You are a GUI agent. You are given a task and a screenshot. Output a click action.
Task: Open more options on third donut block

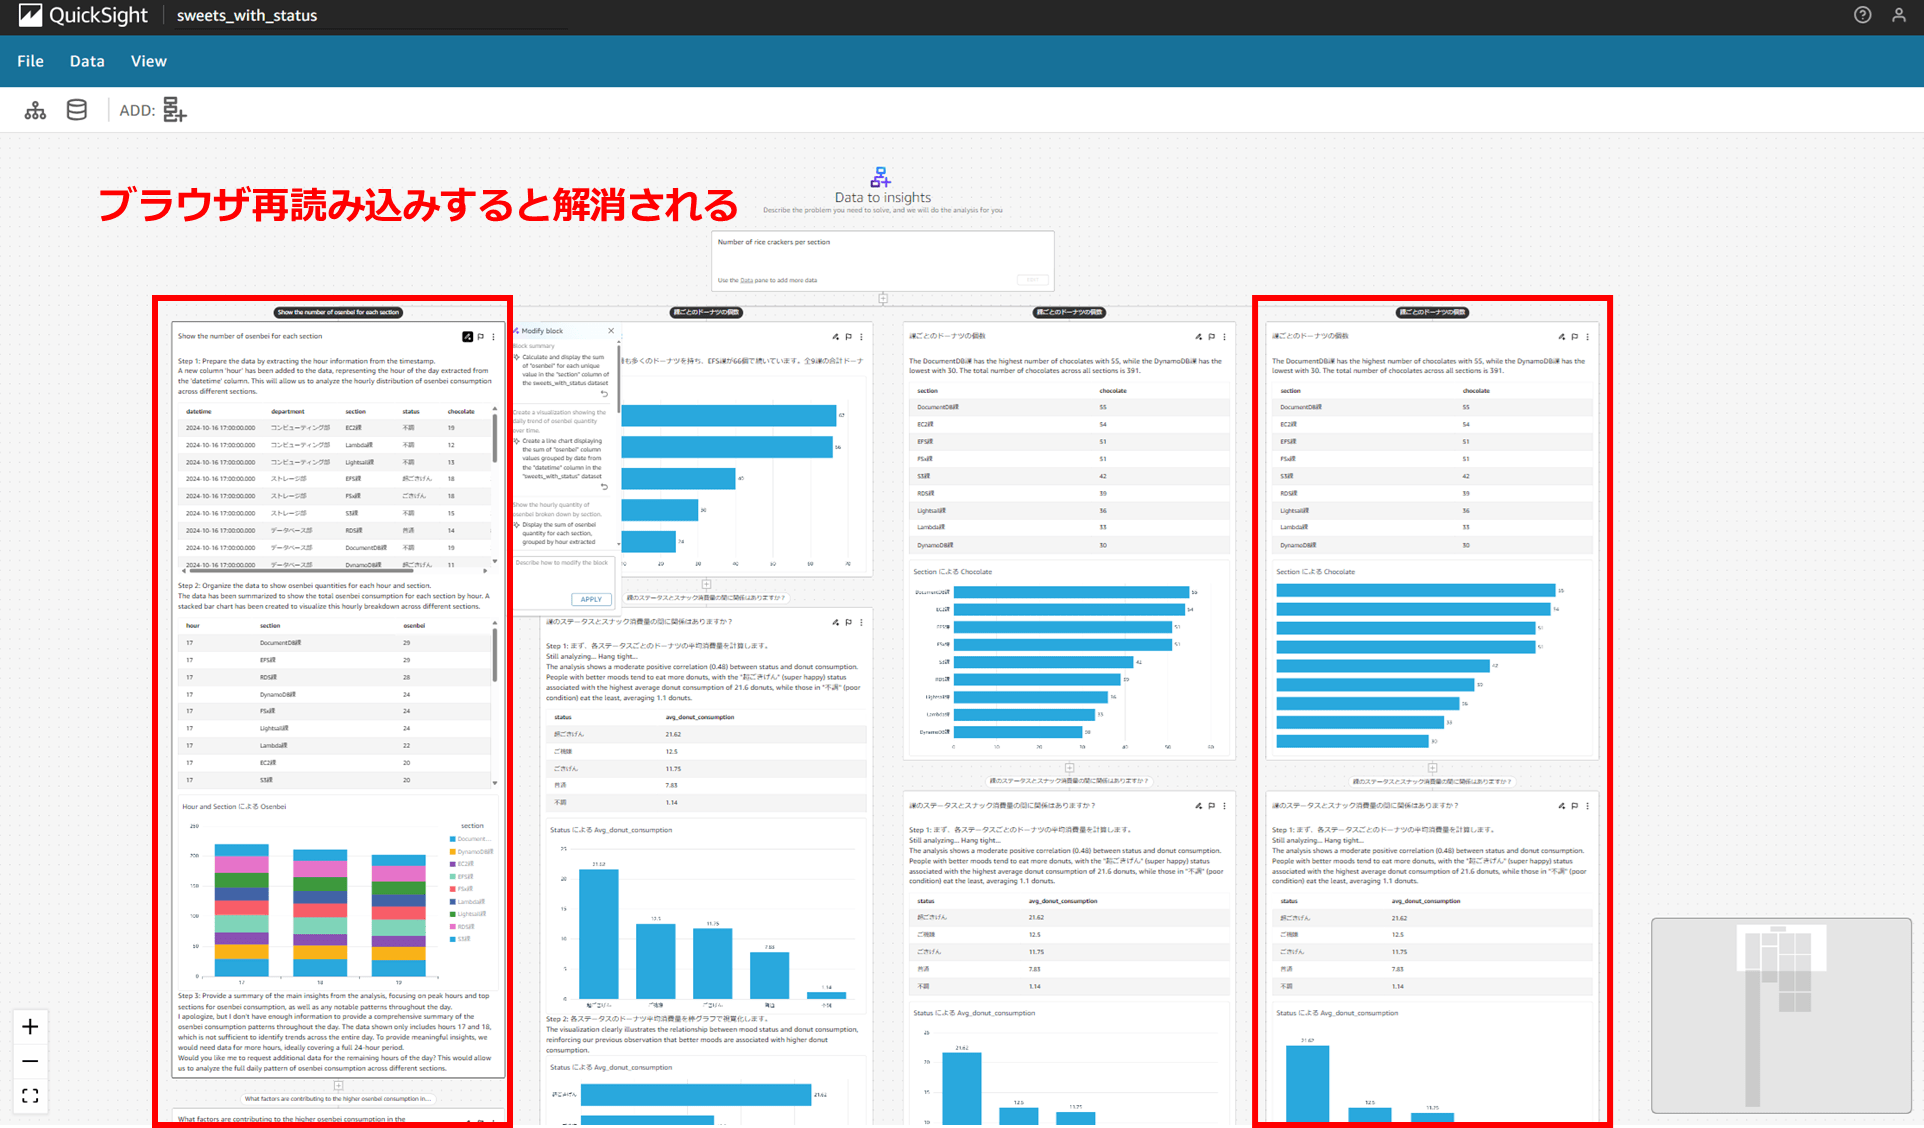click(x=1225, y=337)
